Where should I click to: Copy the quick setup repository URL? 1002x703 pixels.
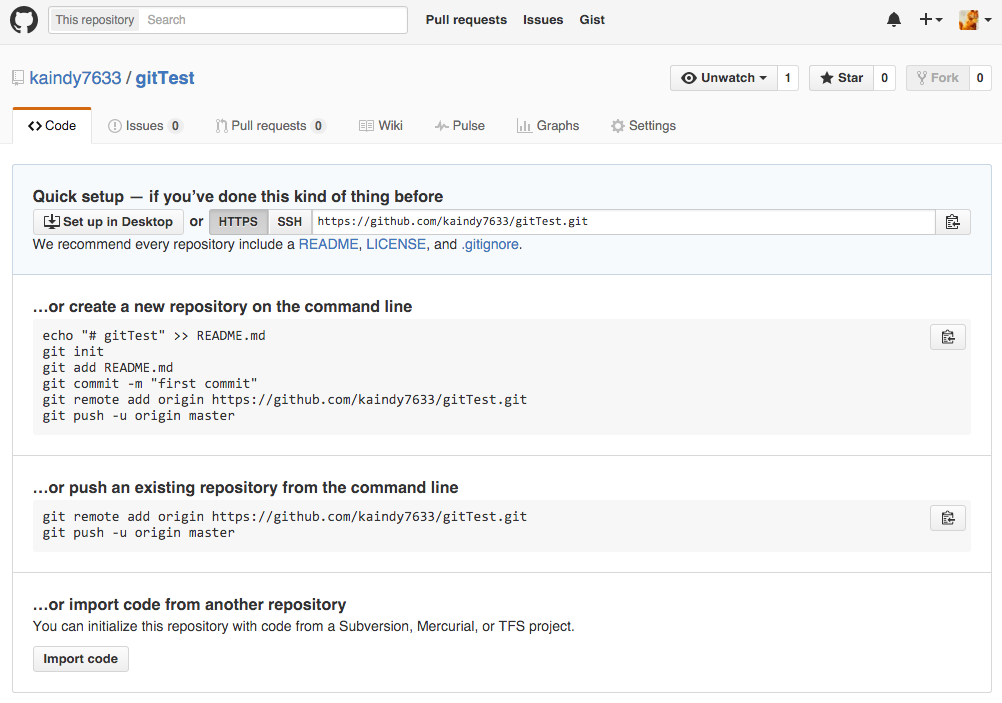click(952, 222)
